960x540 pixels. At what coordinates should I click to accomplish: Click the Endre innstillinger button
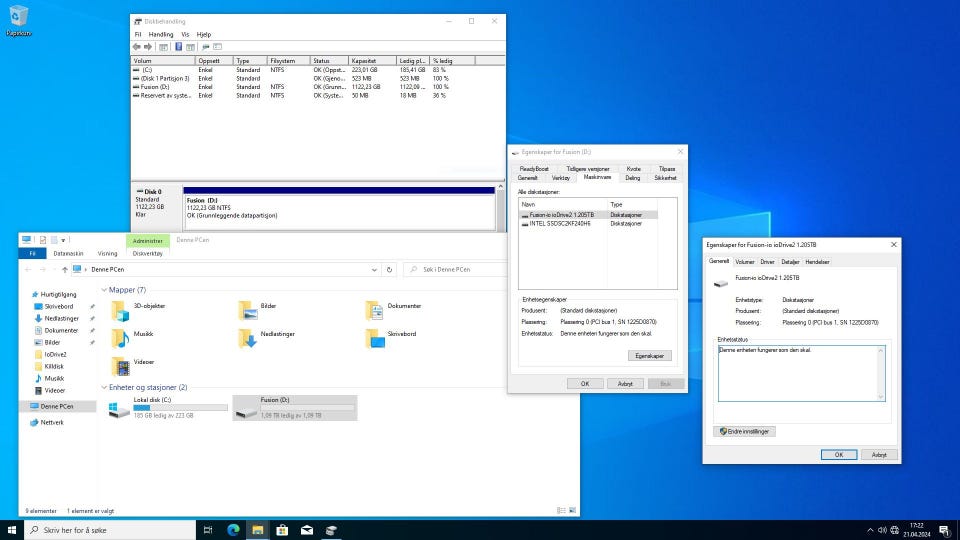746,431
